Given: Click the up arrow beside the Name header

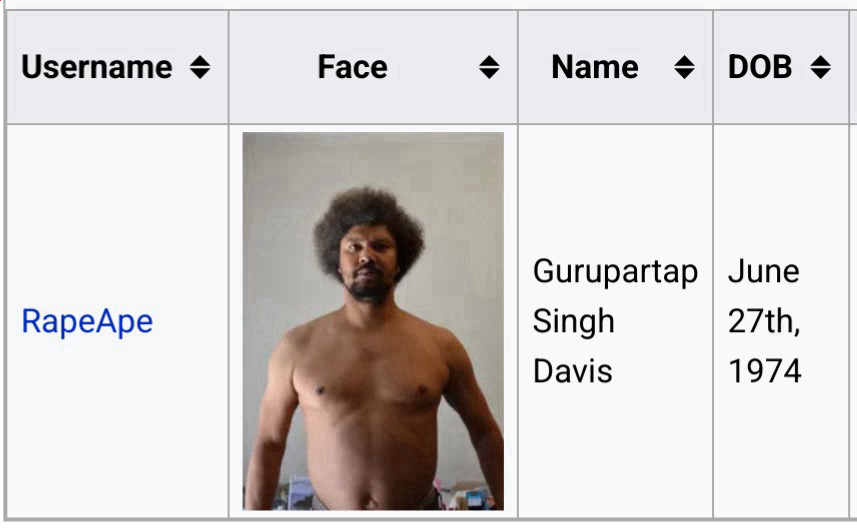Looking at the screenshot, I should coord(684,60).
